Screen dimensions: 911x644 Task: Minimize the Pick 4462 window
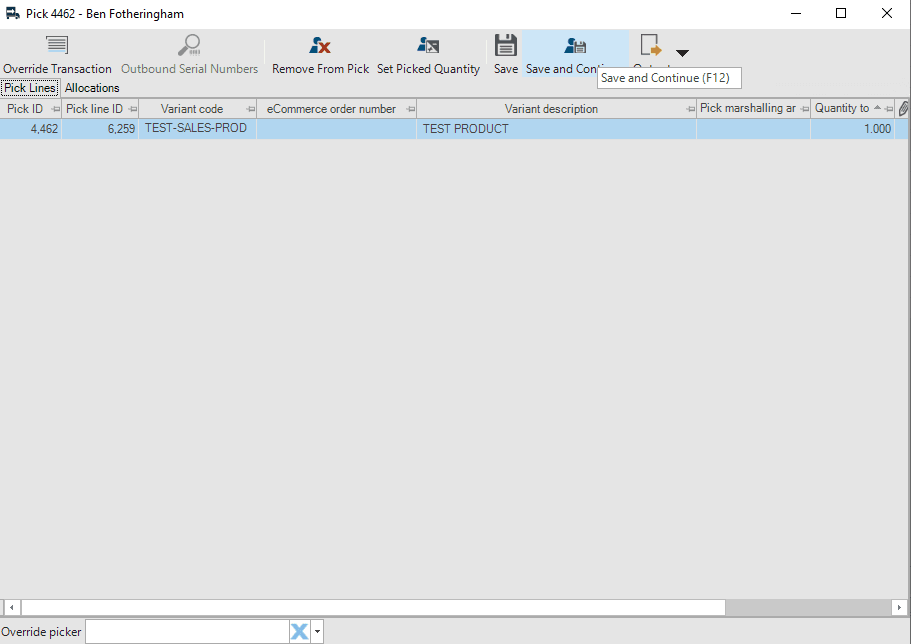pyautogui.click(x=796, y=13)
